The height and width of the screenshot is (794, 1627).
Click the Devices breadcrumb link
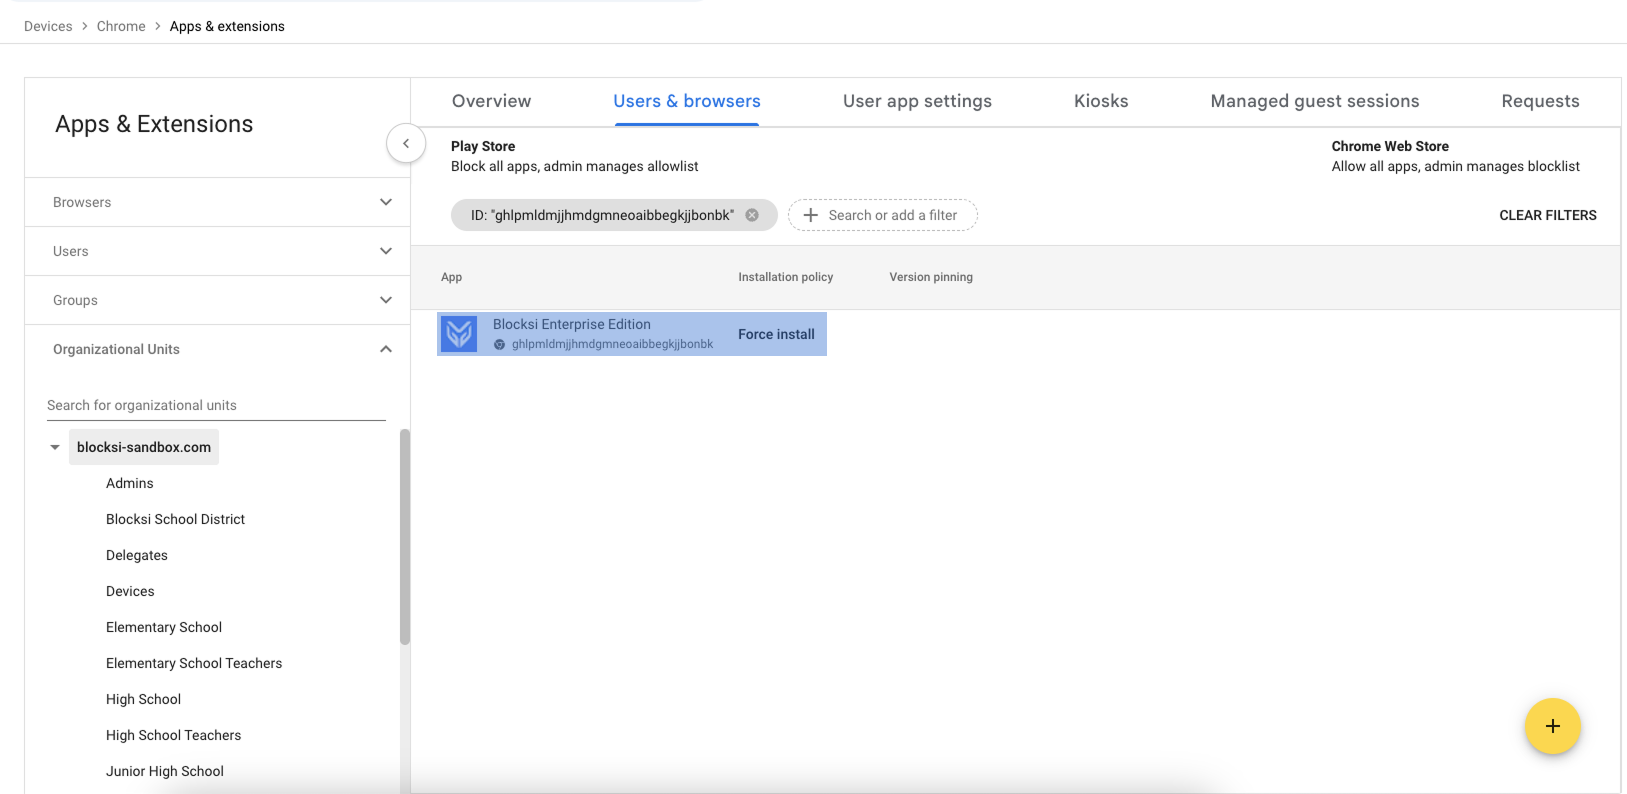pos(48,26)
